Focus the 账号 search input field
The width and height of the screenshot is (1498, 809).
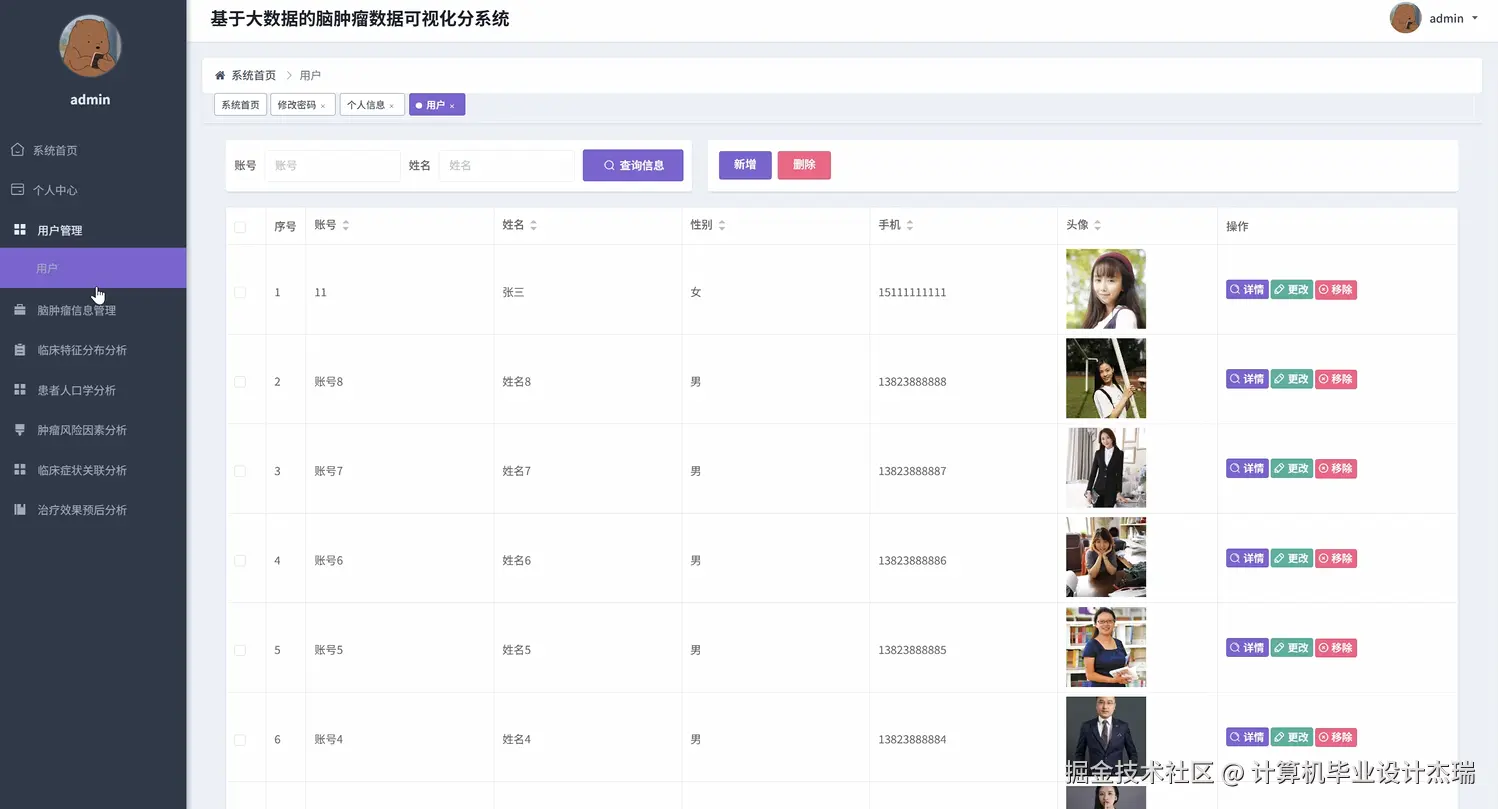(x=332, y=165)
